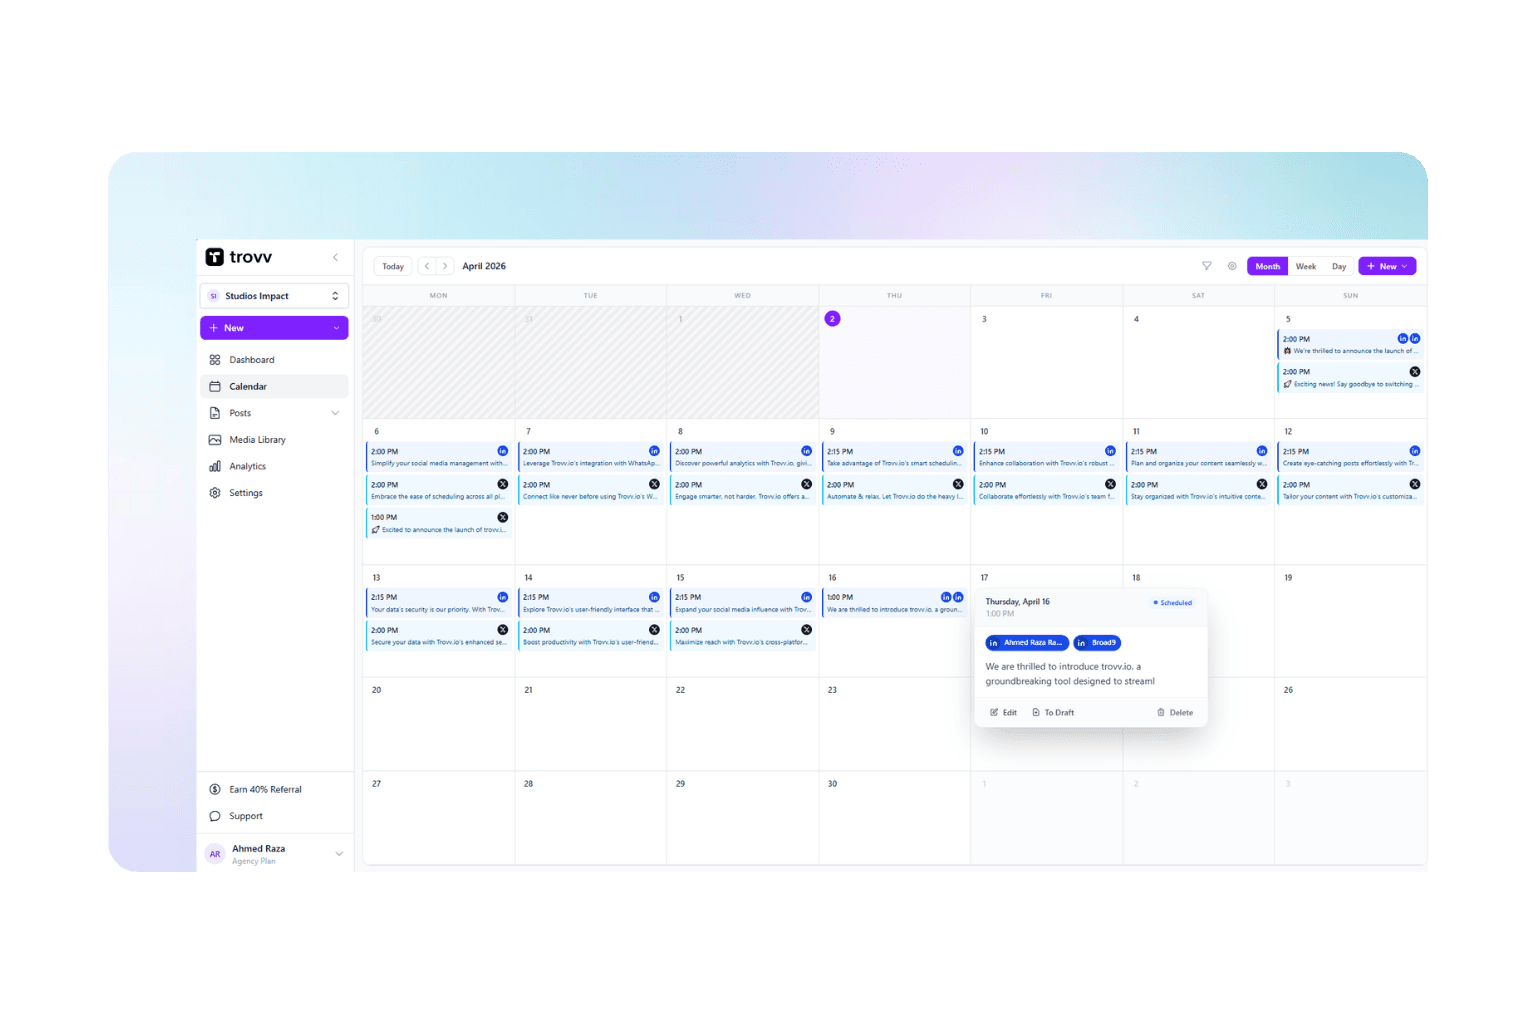Click the Settings gear in the sidebar

pos(215,492)
